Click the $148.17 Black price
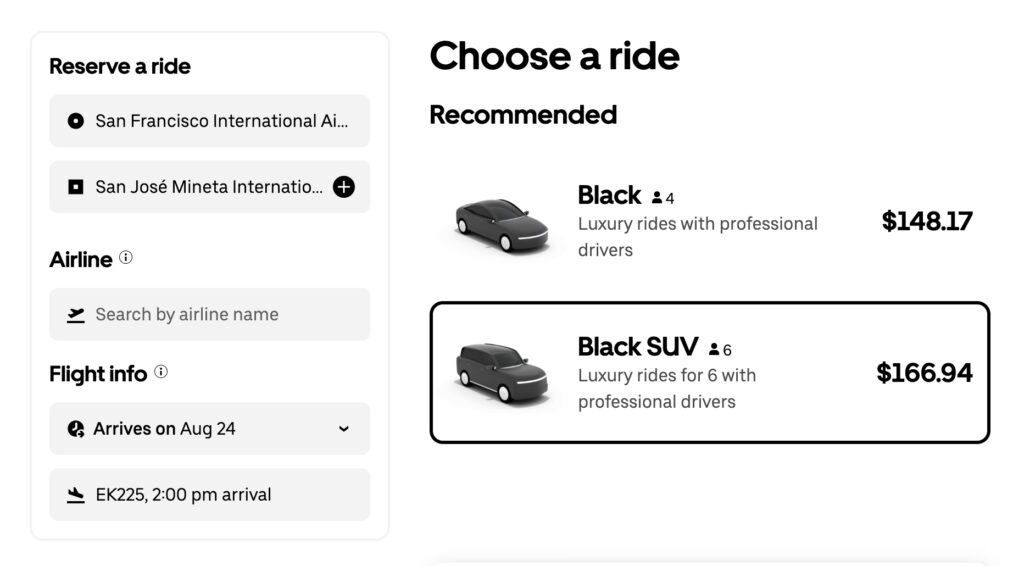Viewport: 1024px width, 566px height. point(926,221)
